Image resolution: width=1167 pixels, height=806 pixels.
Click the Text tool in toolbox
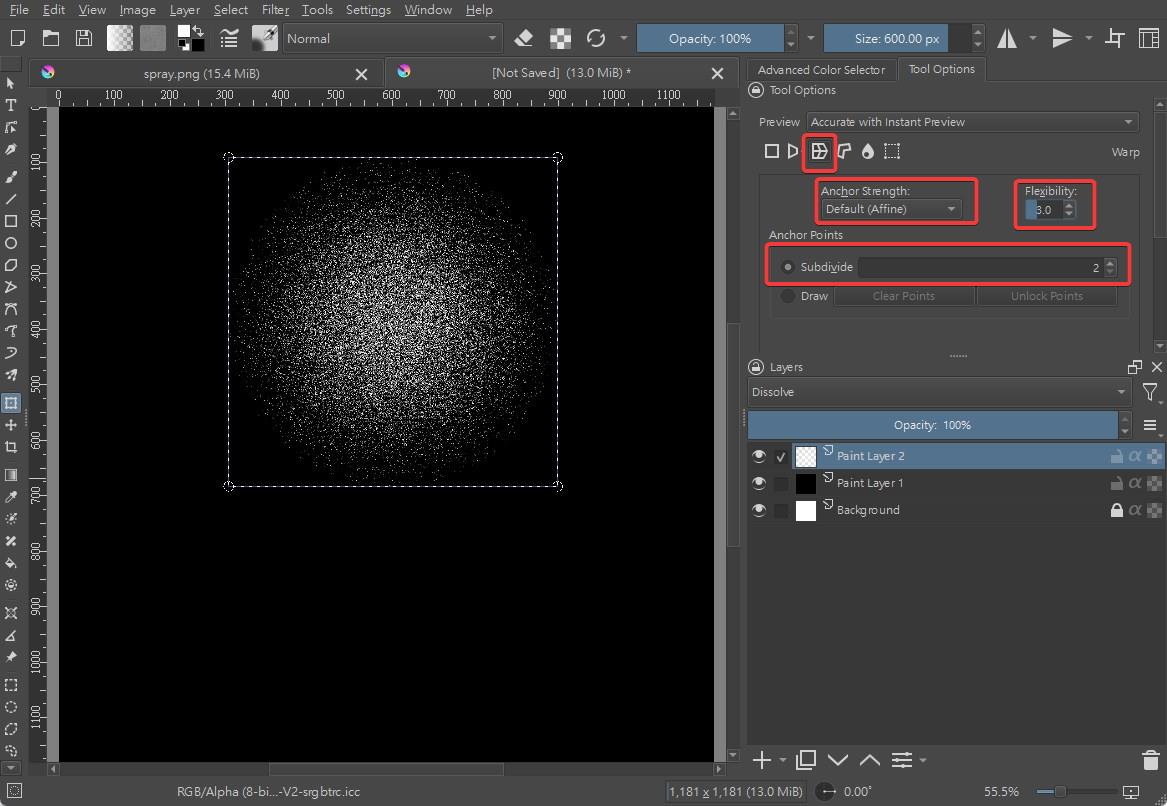click(11, 105)
